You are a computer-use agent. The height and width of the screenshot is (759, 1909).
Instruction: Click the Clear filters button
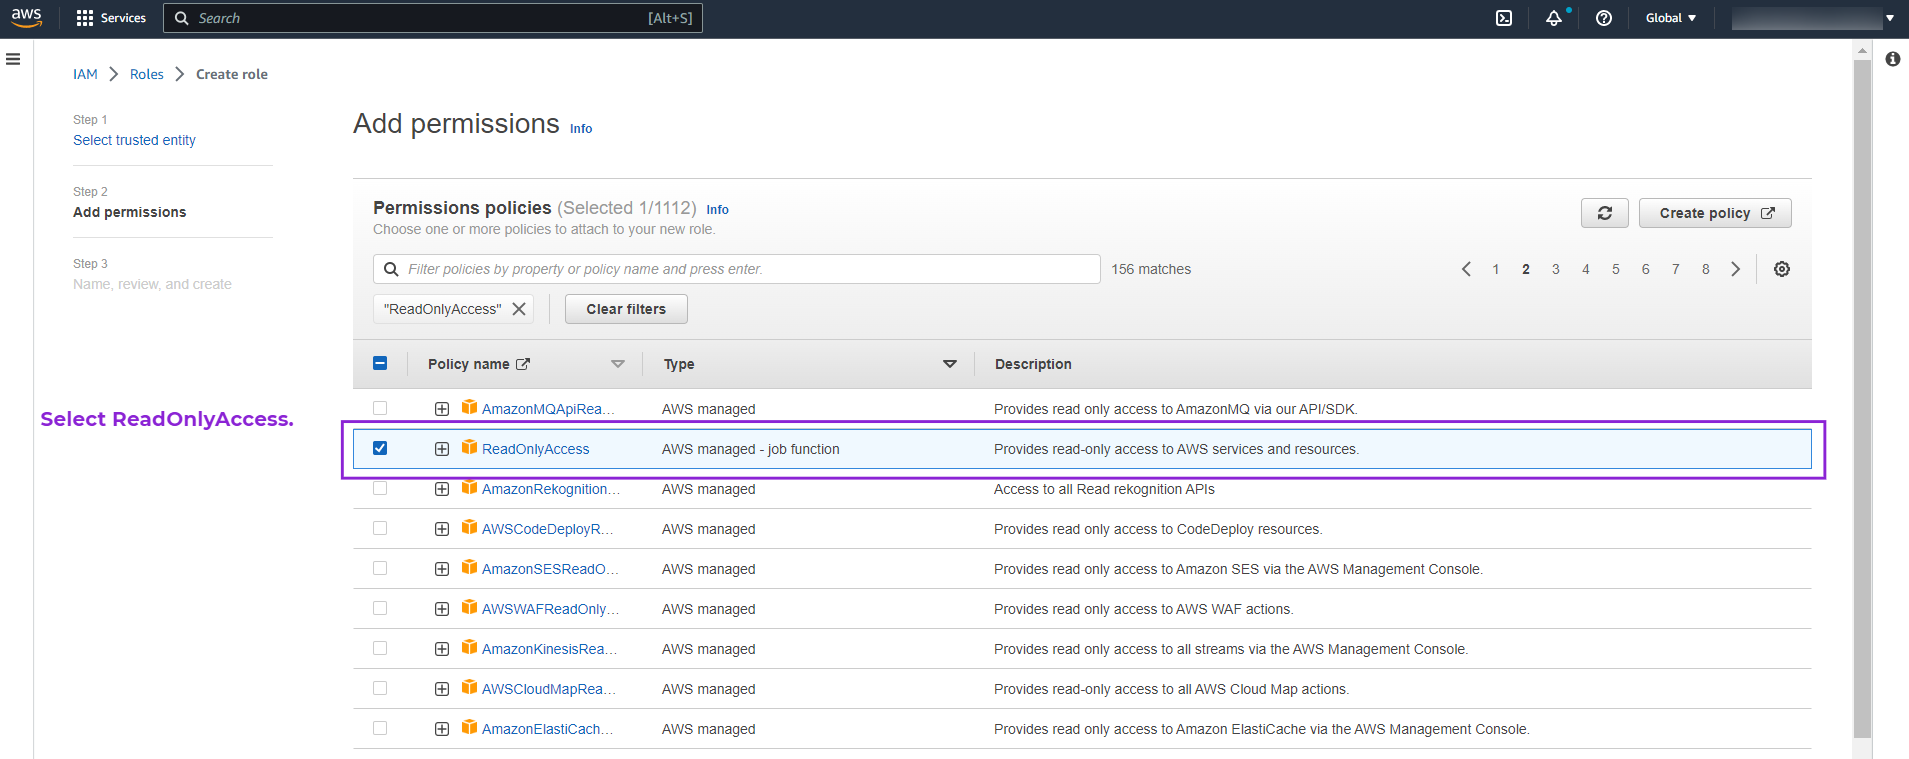coord(626,309)
